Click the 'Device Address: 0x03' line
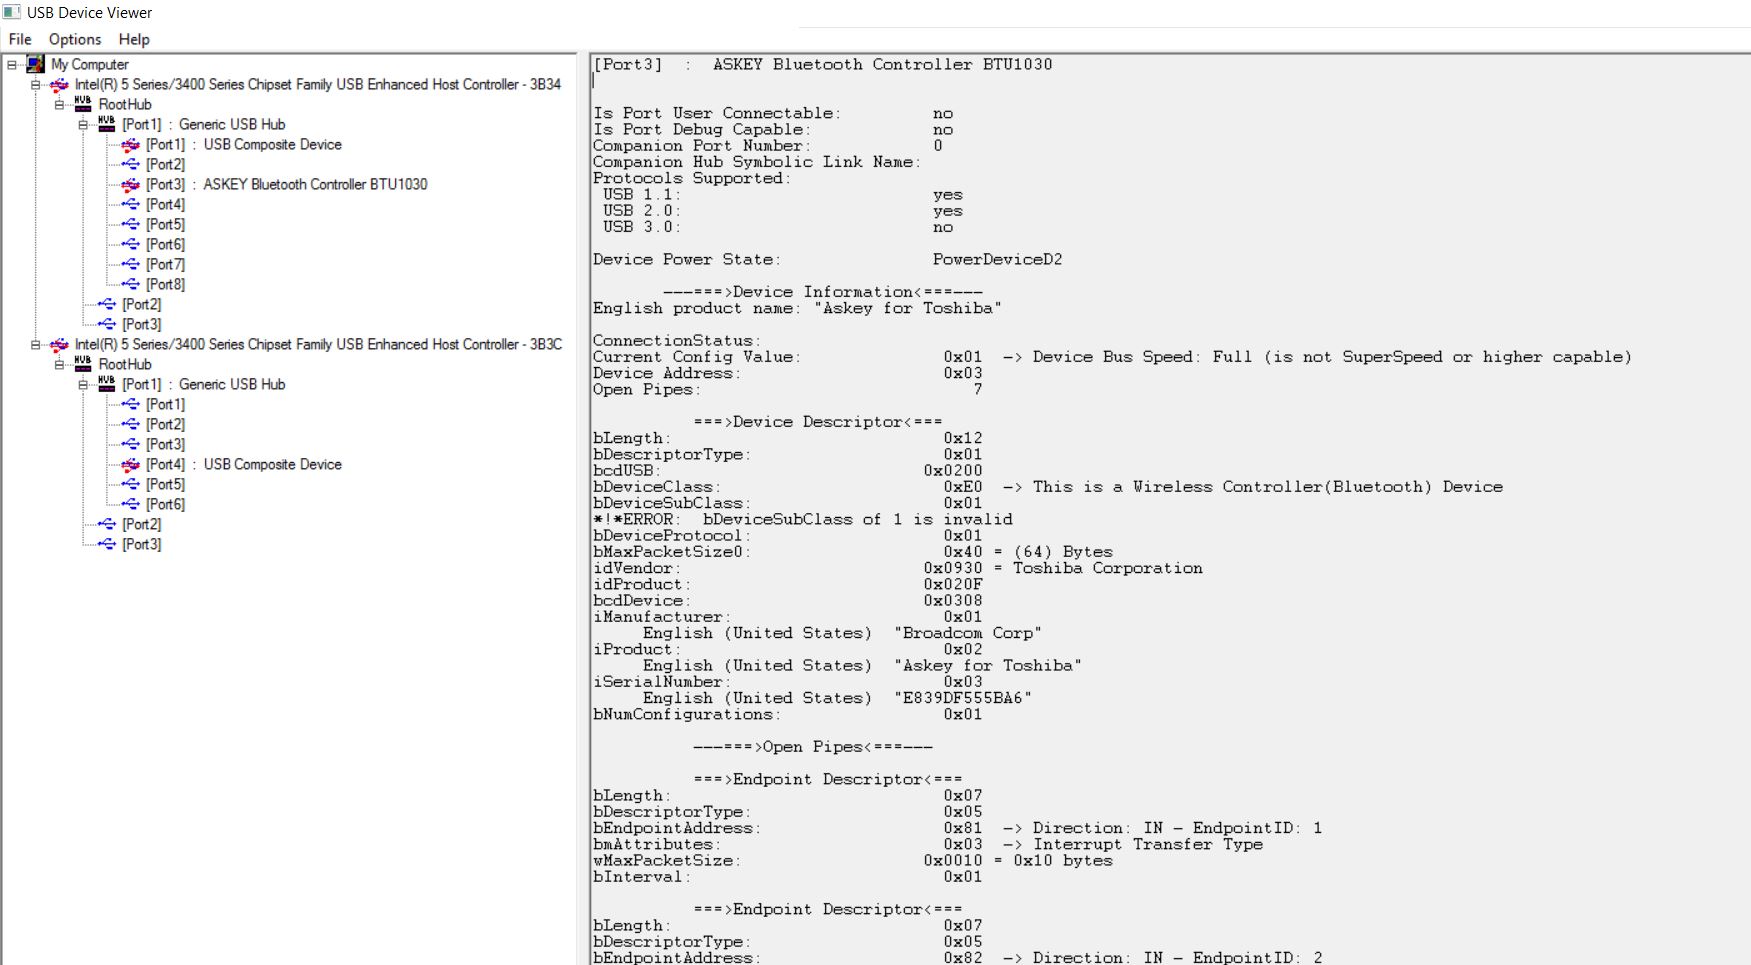Image resolution: width=1751 pixels, height=965 pixels. coord(787,373)
